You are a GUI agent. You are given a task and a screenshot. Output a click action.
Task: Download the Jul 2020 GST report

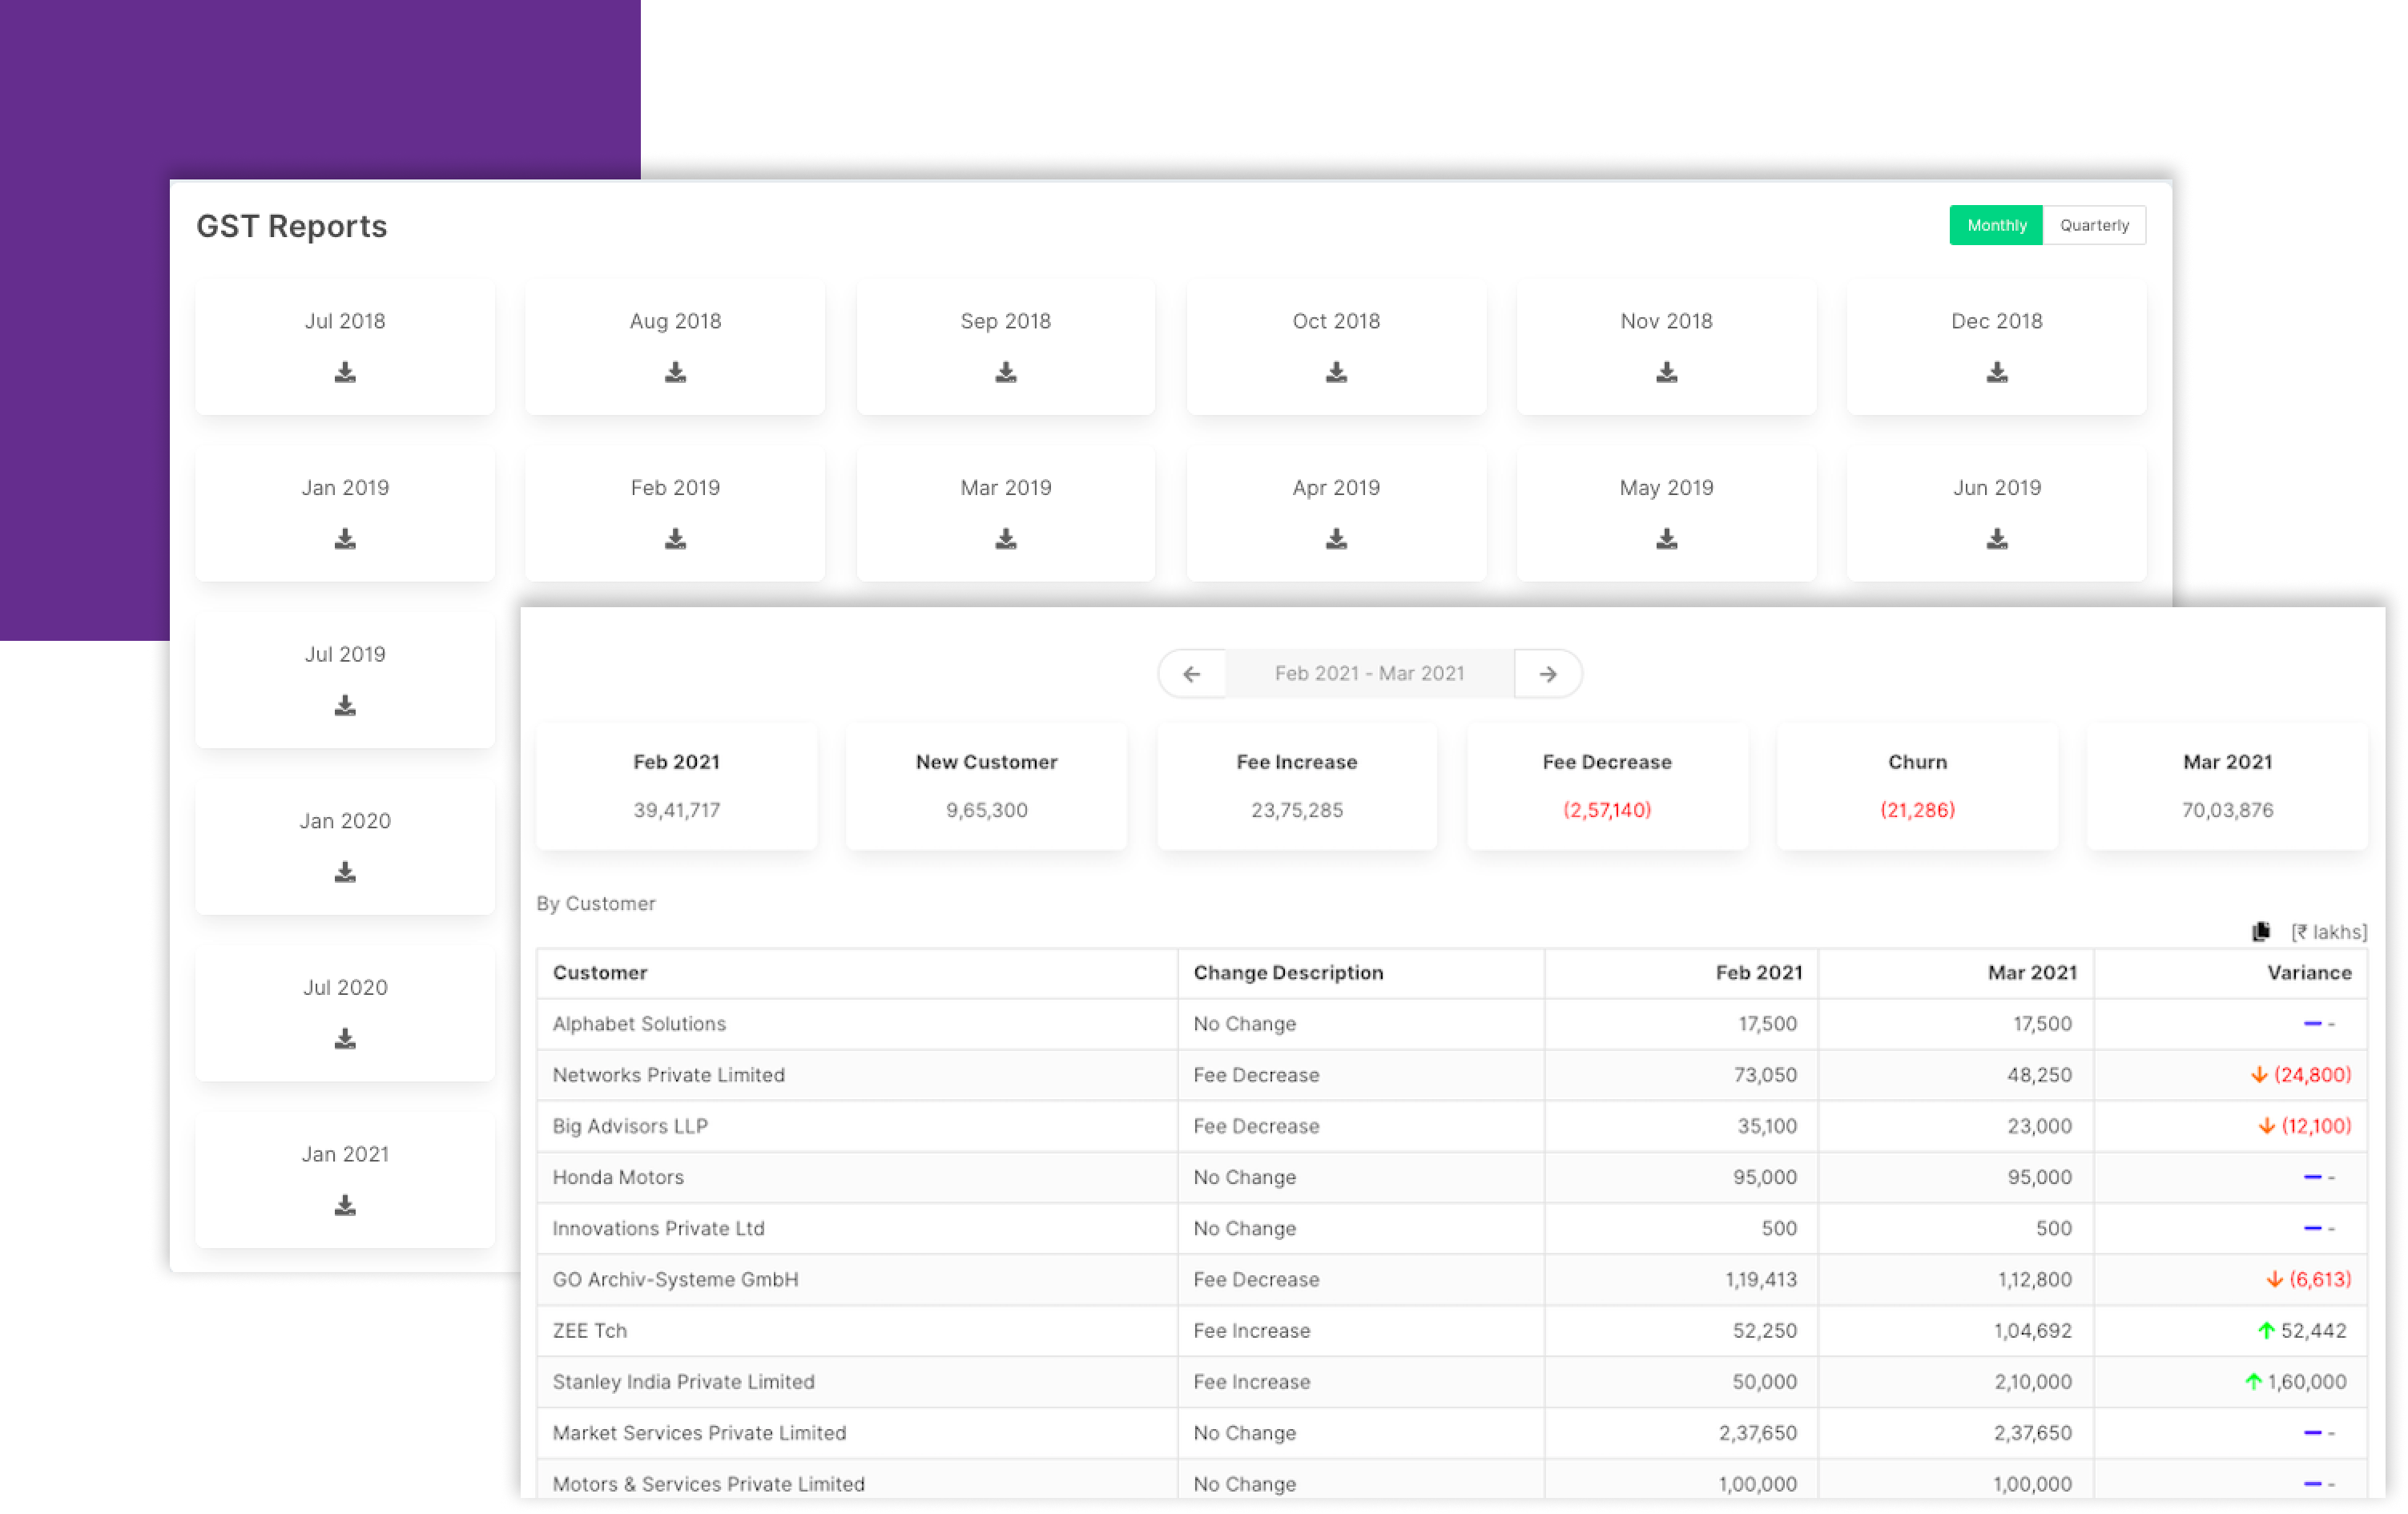(345, 1040)
